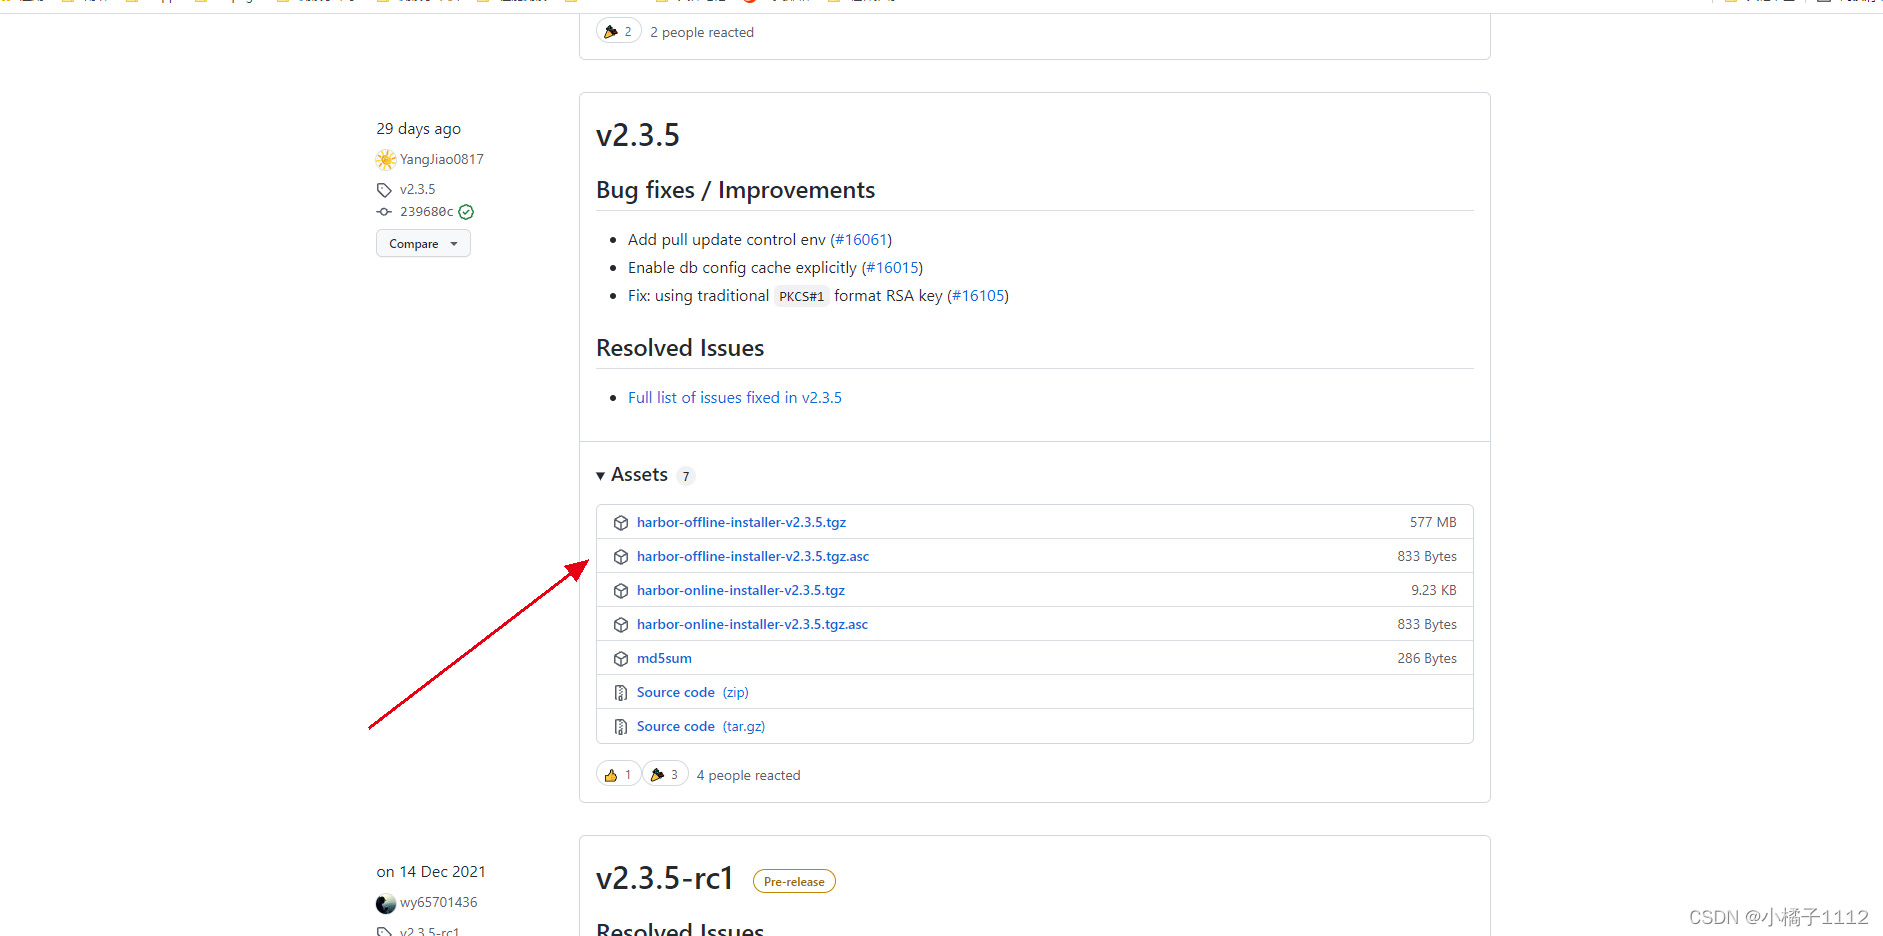Open YangJiao0817 avatar image
The width and height of the screenshot is (1883, 936).
pyautogui.click(x=386, y=160)
